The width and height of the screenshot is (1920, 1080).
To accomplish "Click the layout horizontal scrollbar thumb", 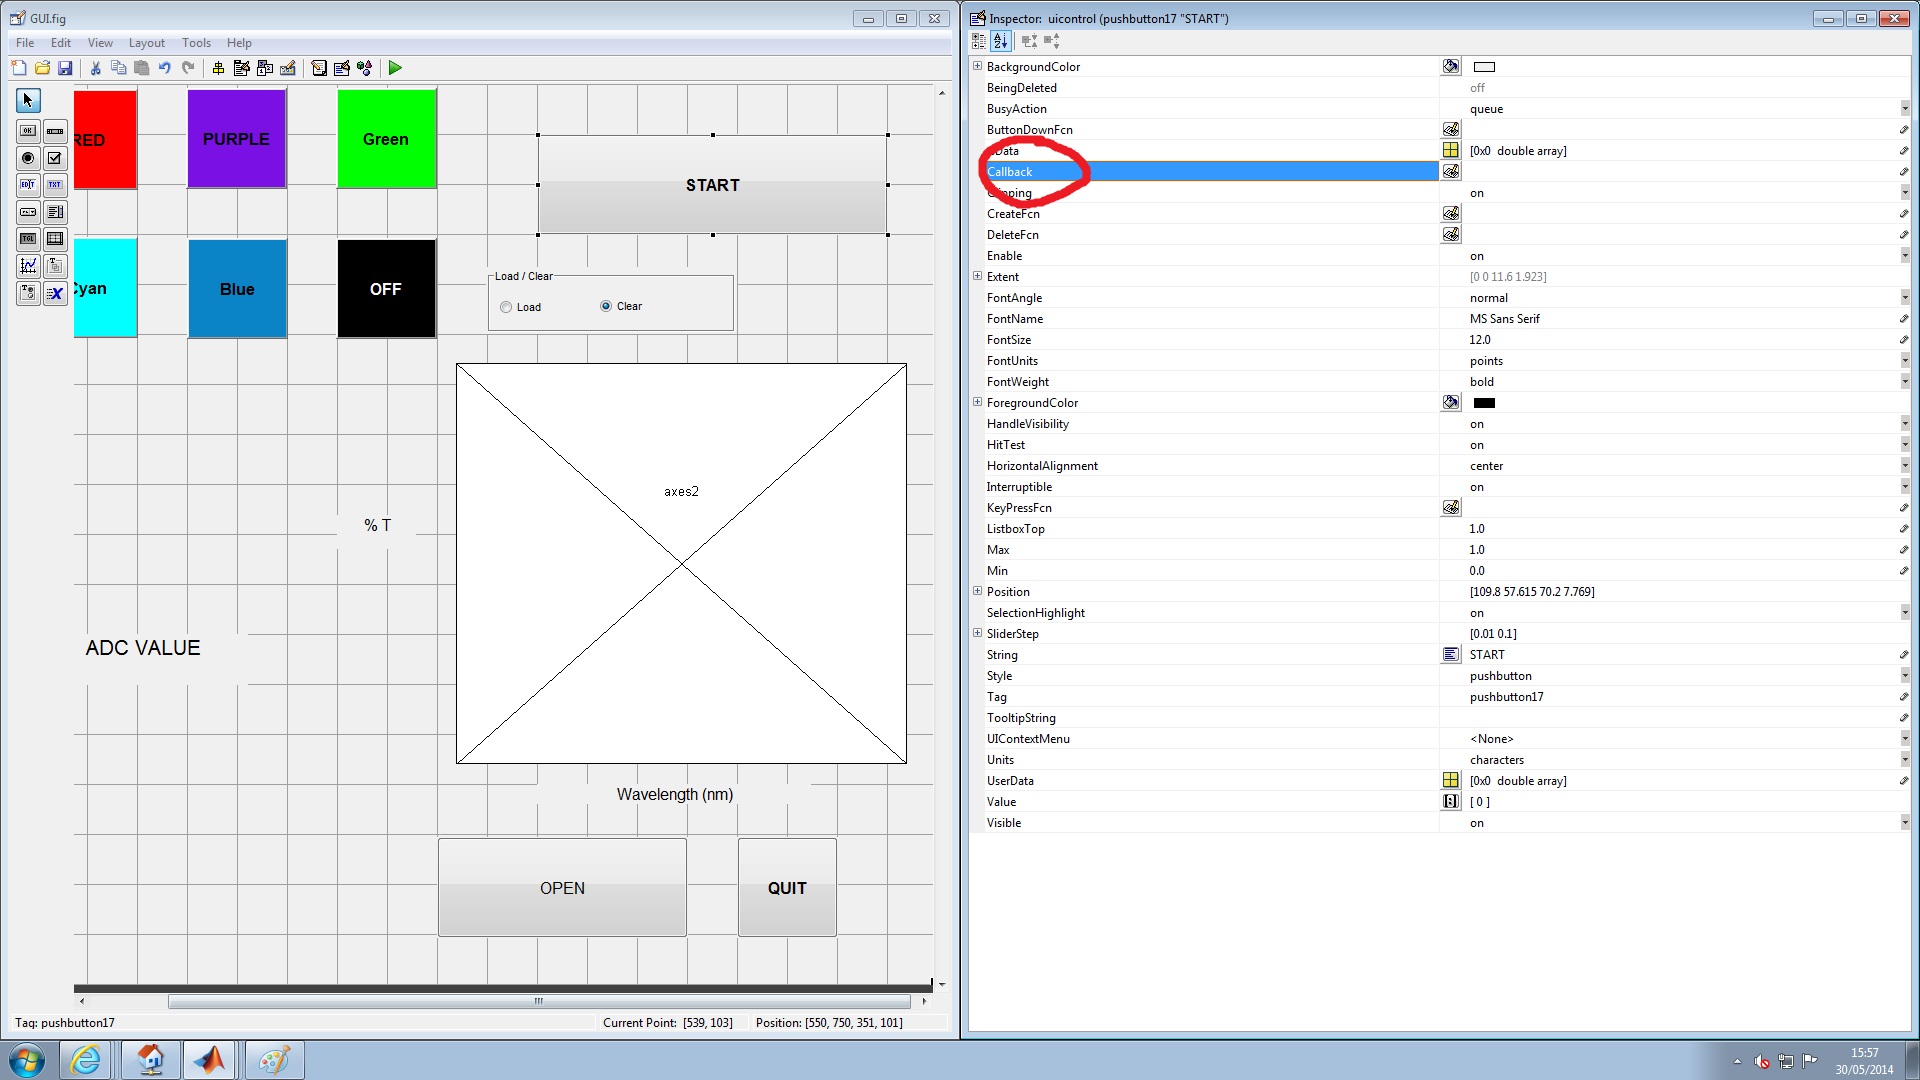I will 539,1001.
